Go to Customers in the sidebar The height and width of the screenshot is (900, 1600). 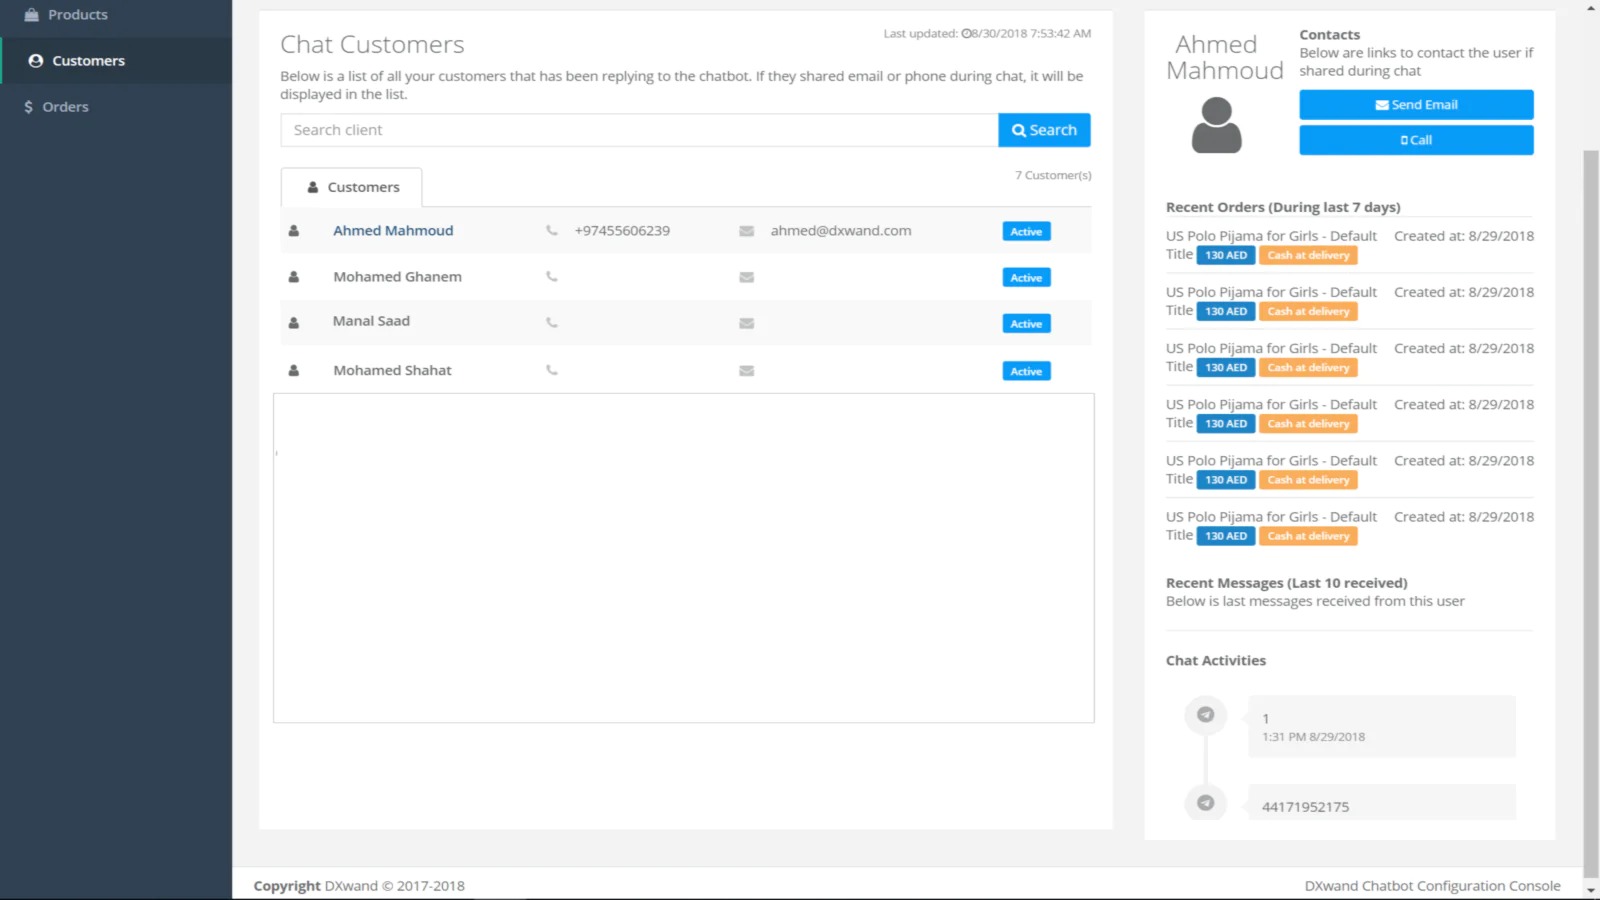point(88,61)
